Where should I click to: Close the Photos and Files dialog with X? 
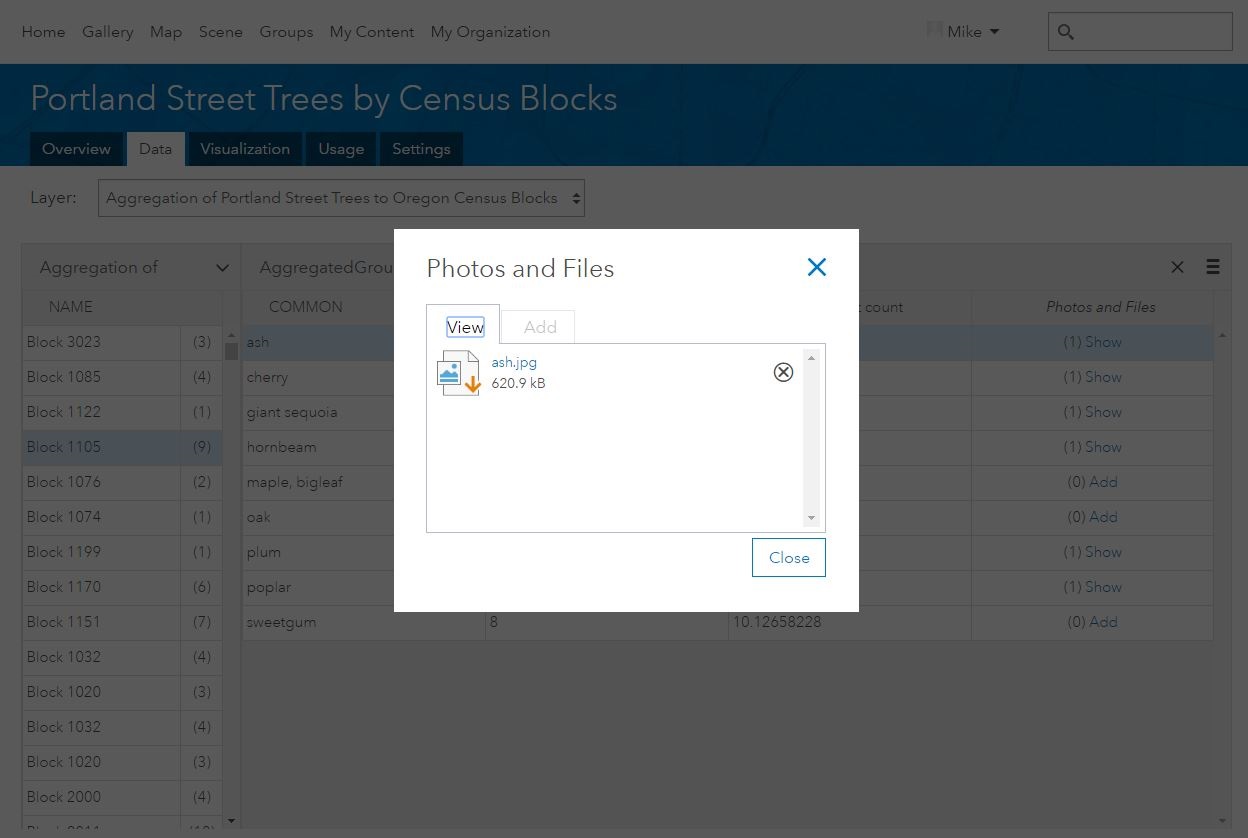tap(817, 267)
